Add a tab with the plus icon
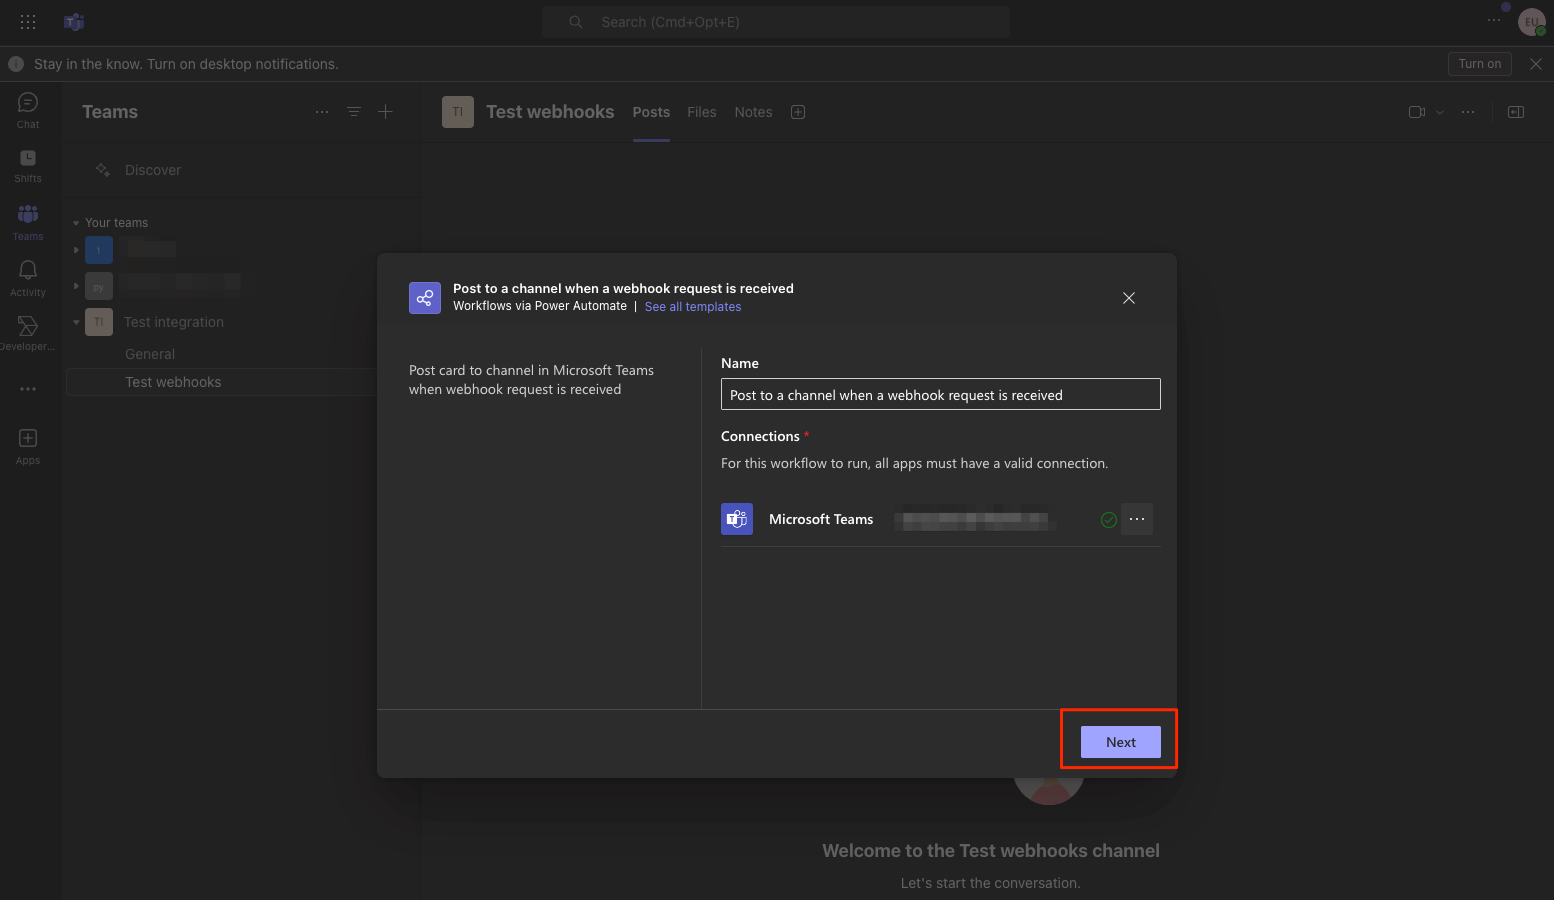This screenshot has width=1554, height=900. [798, 112]
